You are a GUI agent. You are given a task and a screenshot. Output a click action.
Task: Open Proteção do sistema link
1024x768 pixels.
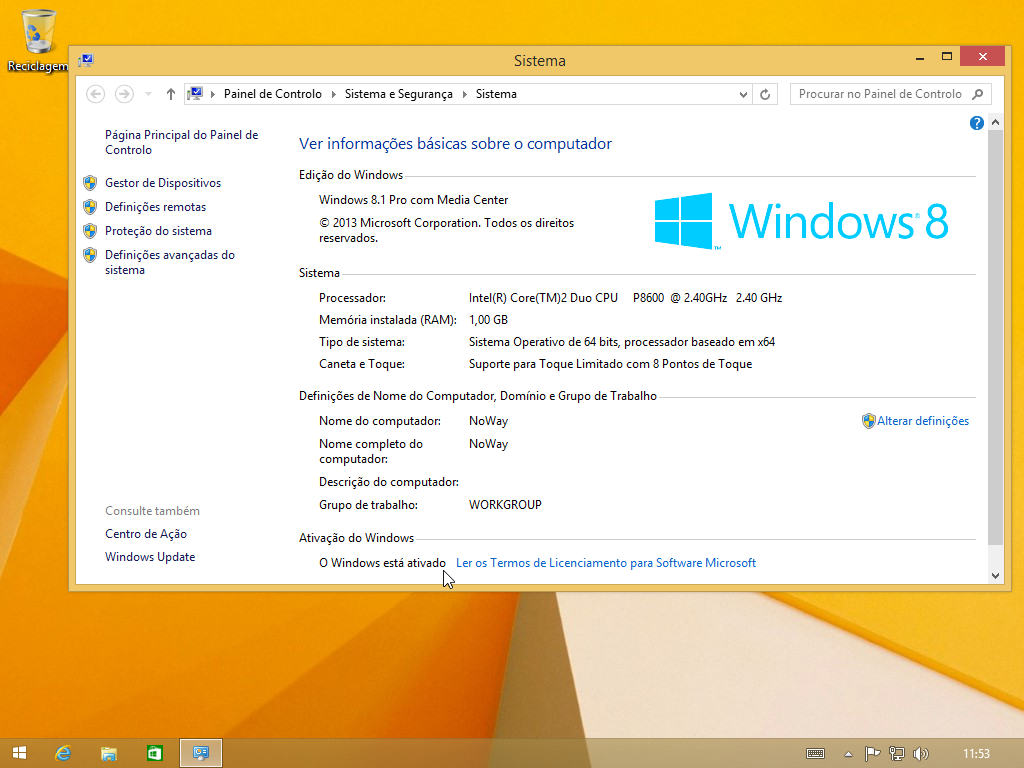point(158,231)
